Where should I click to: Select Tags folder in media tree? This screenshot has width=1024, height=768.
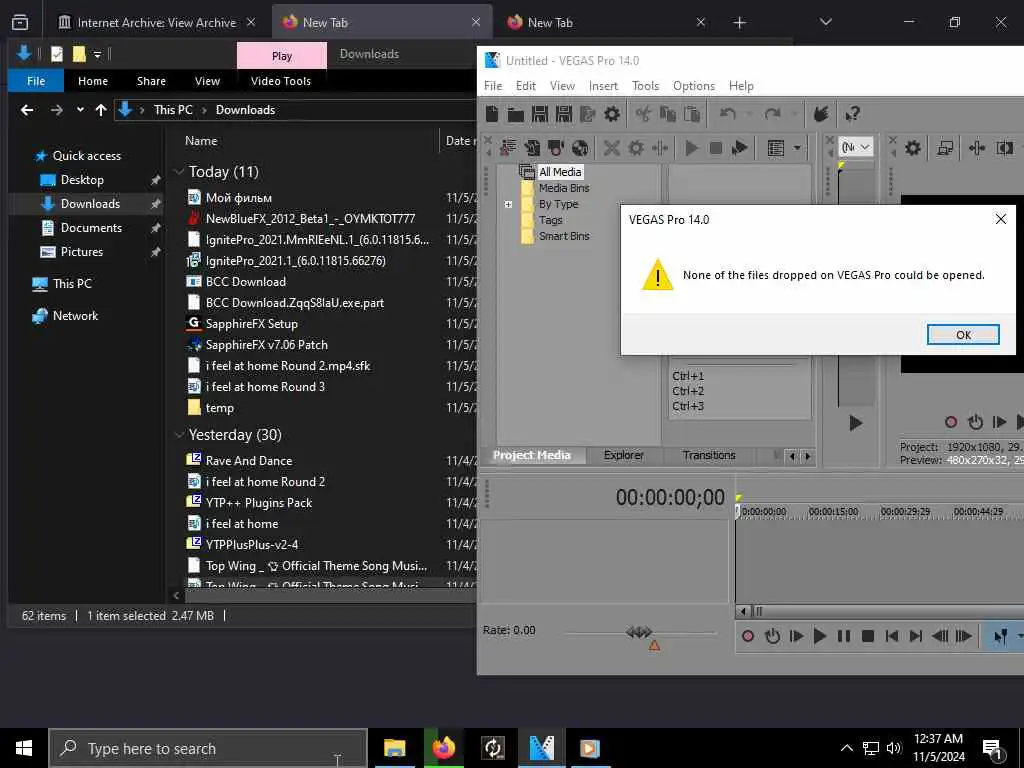click(x=550, y=220)
